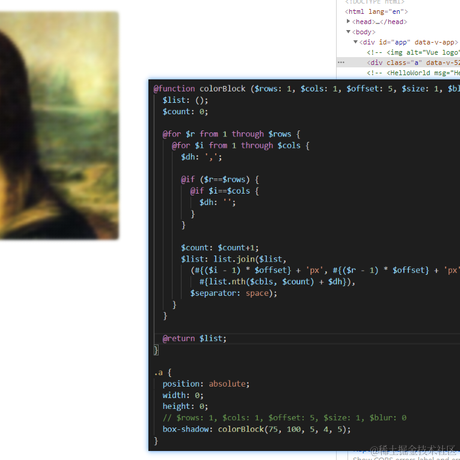Click the box-shadow colorBlock call line
Image resolution: width=460 pixels, height=460 pixels.
coord(256,429)
